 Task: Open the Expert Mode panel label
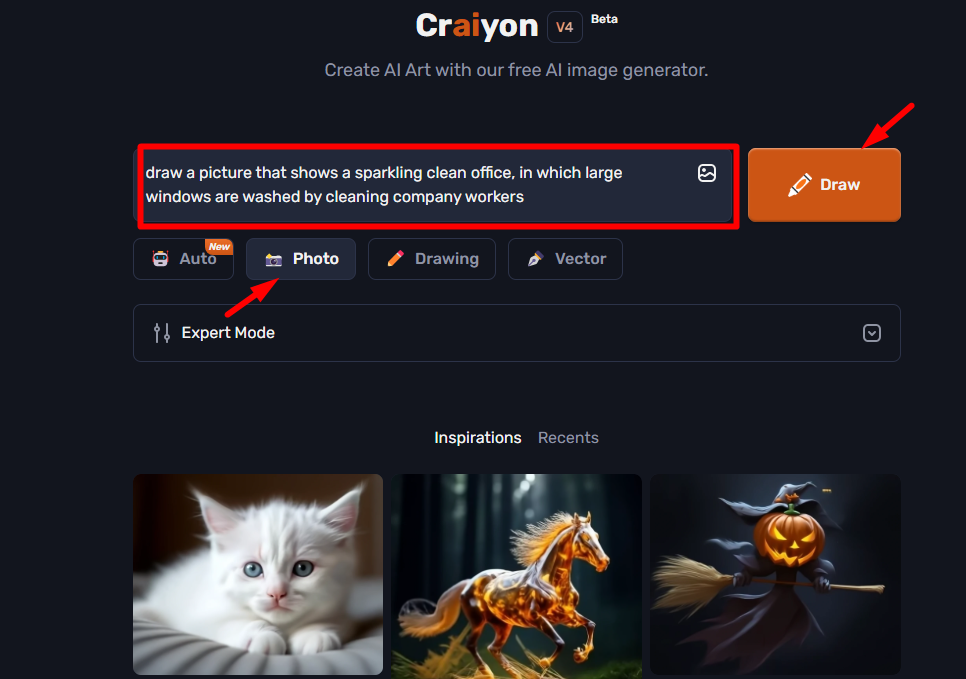pyautogui.click(x=228, y=333)
